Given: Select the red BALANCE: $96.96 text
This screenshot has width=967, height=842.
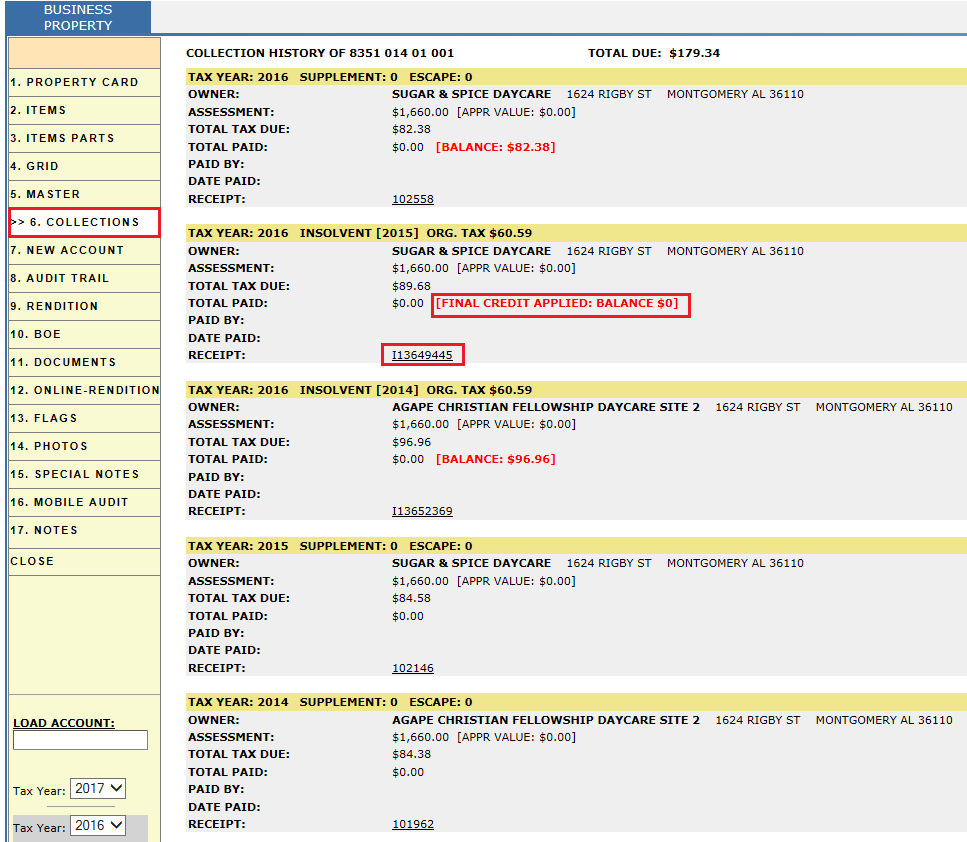Looking at the screenshot, I should (496, 459).
